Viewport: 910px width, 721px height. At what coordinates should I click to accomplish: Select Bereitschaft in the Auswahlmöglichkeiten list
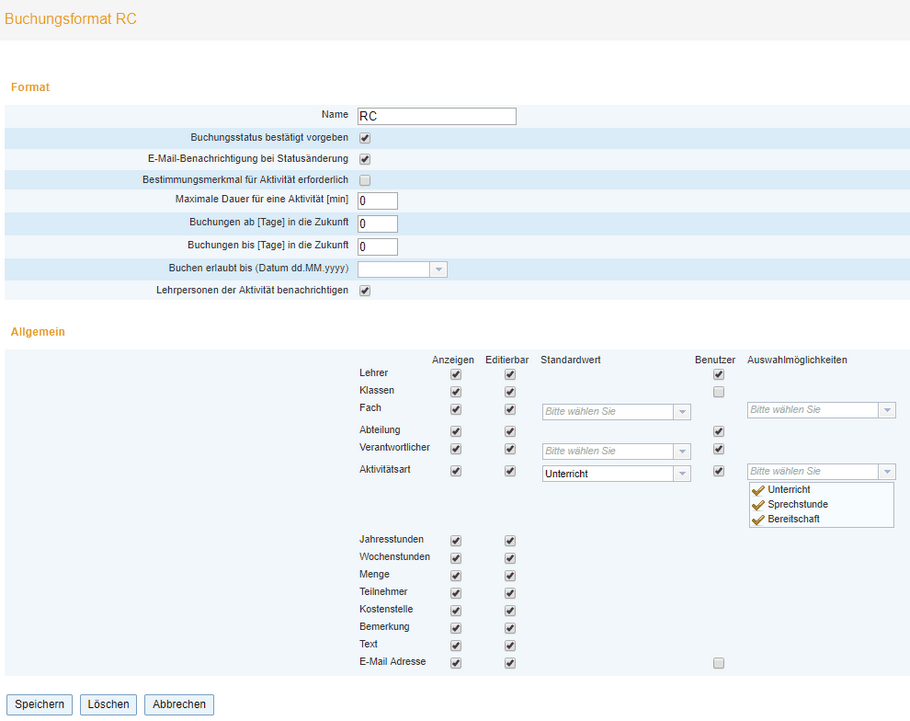[793, 519]
